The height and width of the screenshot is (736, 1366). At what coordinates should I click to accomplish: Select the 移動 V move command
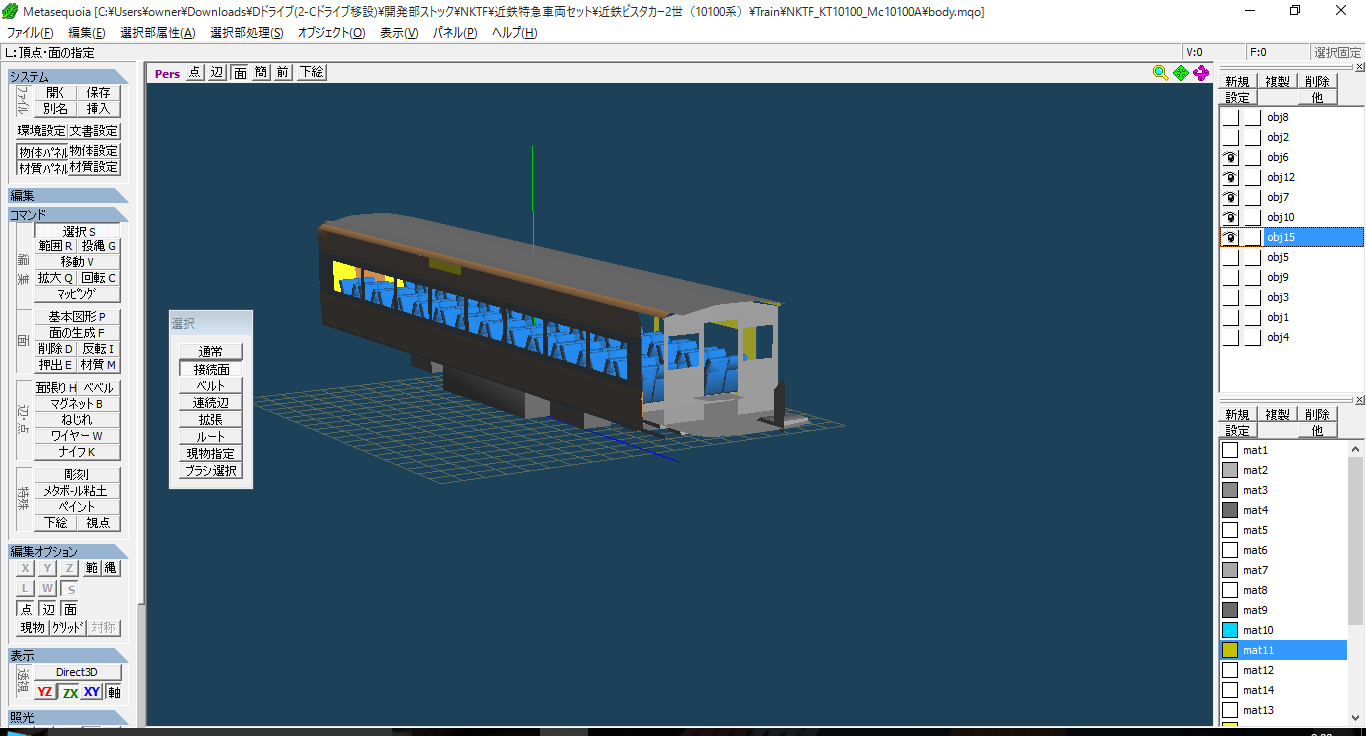pyautogui.click(x=78, y=262)
